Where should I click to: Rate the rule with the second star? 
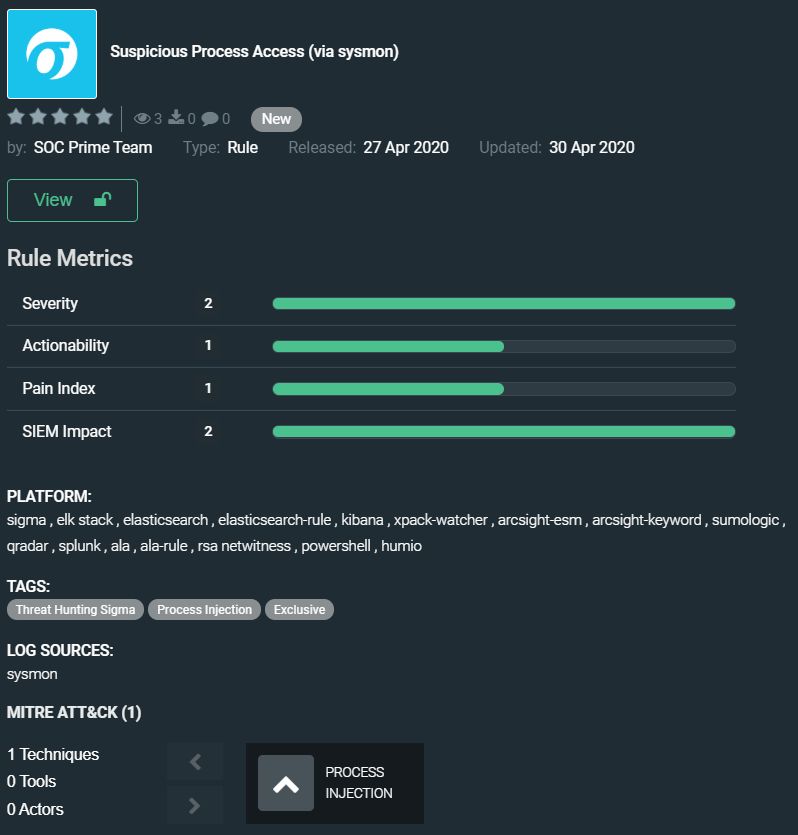[38, 116]
